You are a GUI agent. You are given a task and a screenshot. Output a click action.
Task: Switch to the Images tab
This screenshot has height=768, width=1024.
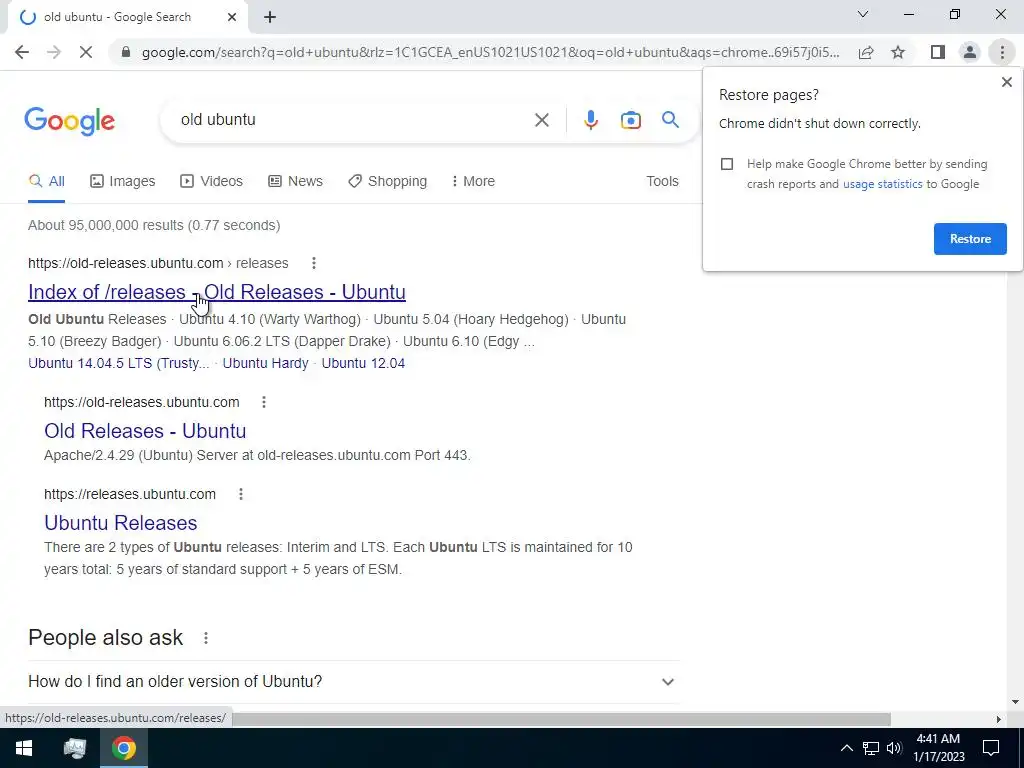click(123, 181)
